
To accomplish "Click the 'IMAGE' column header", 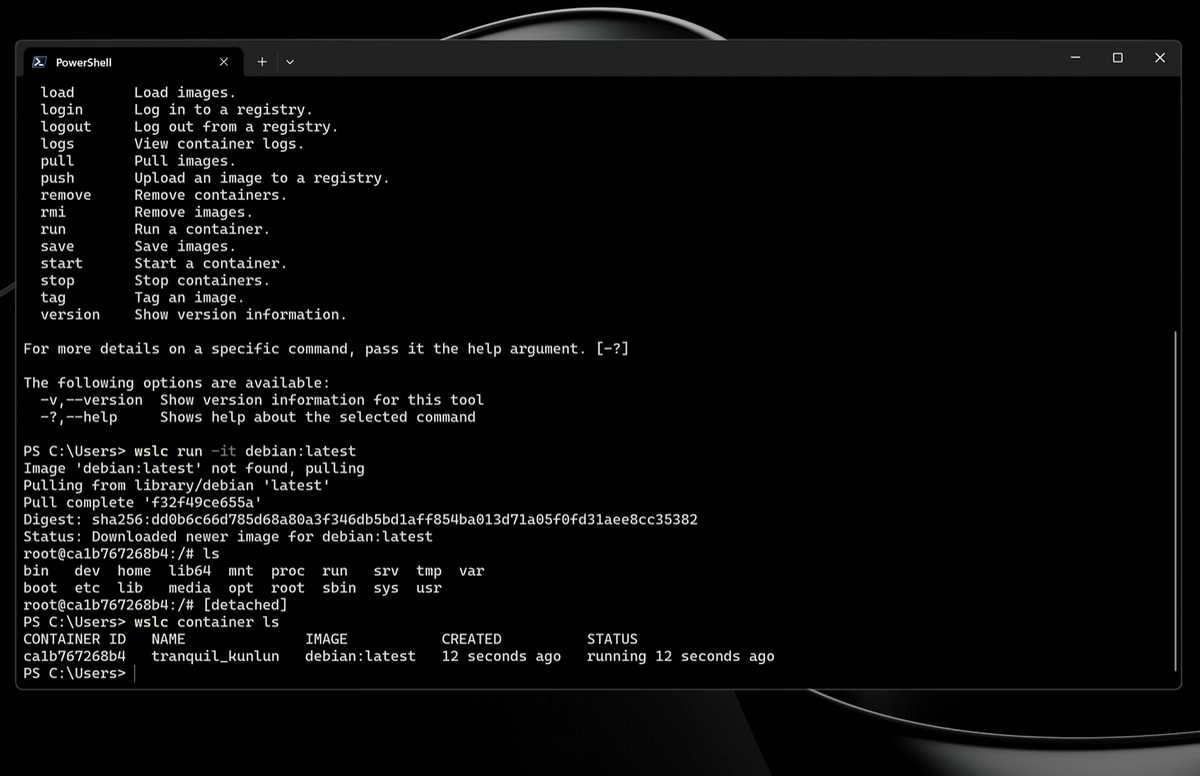I will (x=326, y=639).
